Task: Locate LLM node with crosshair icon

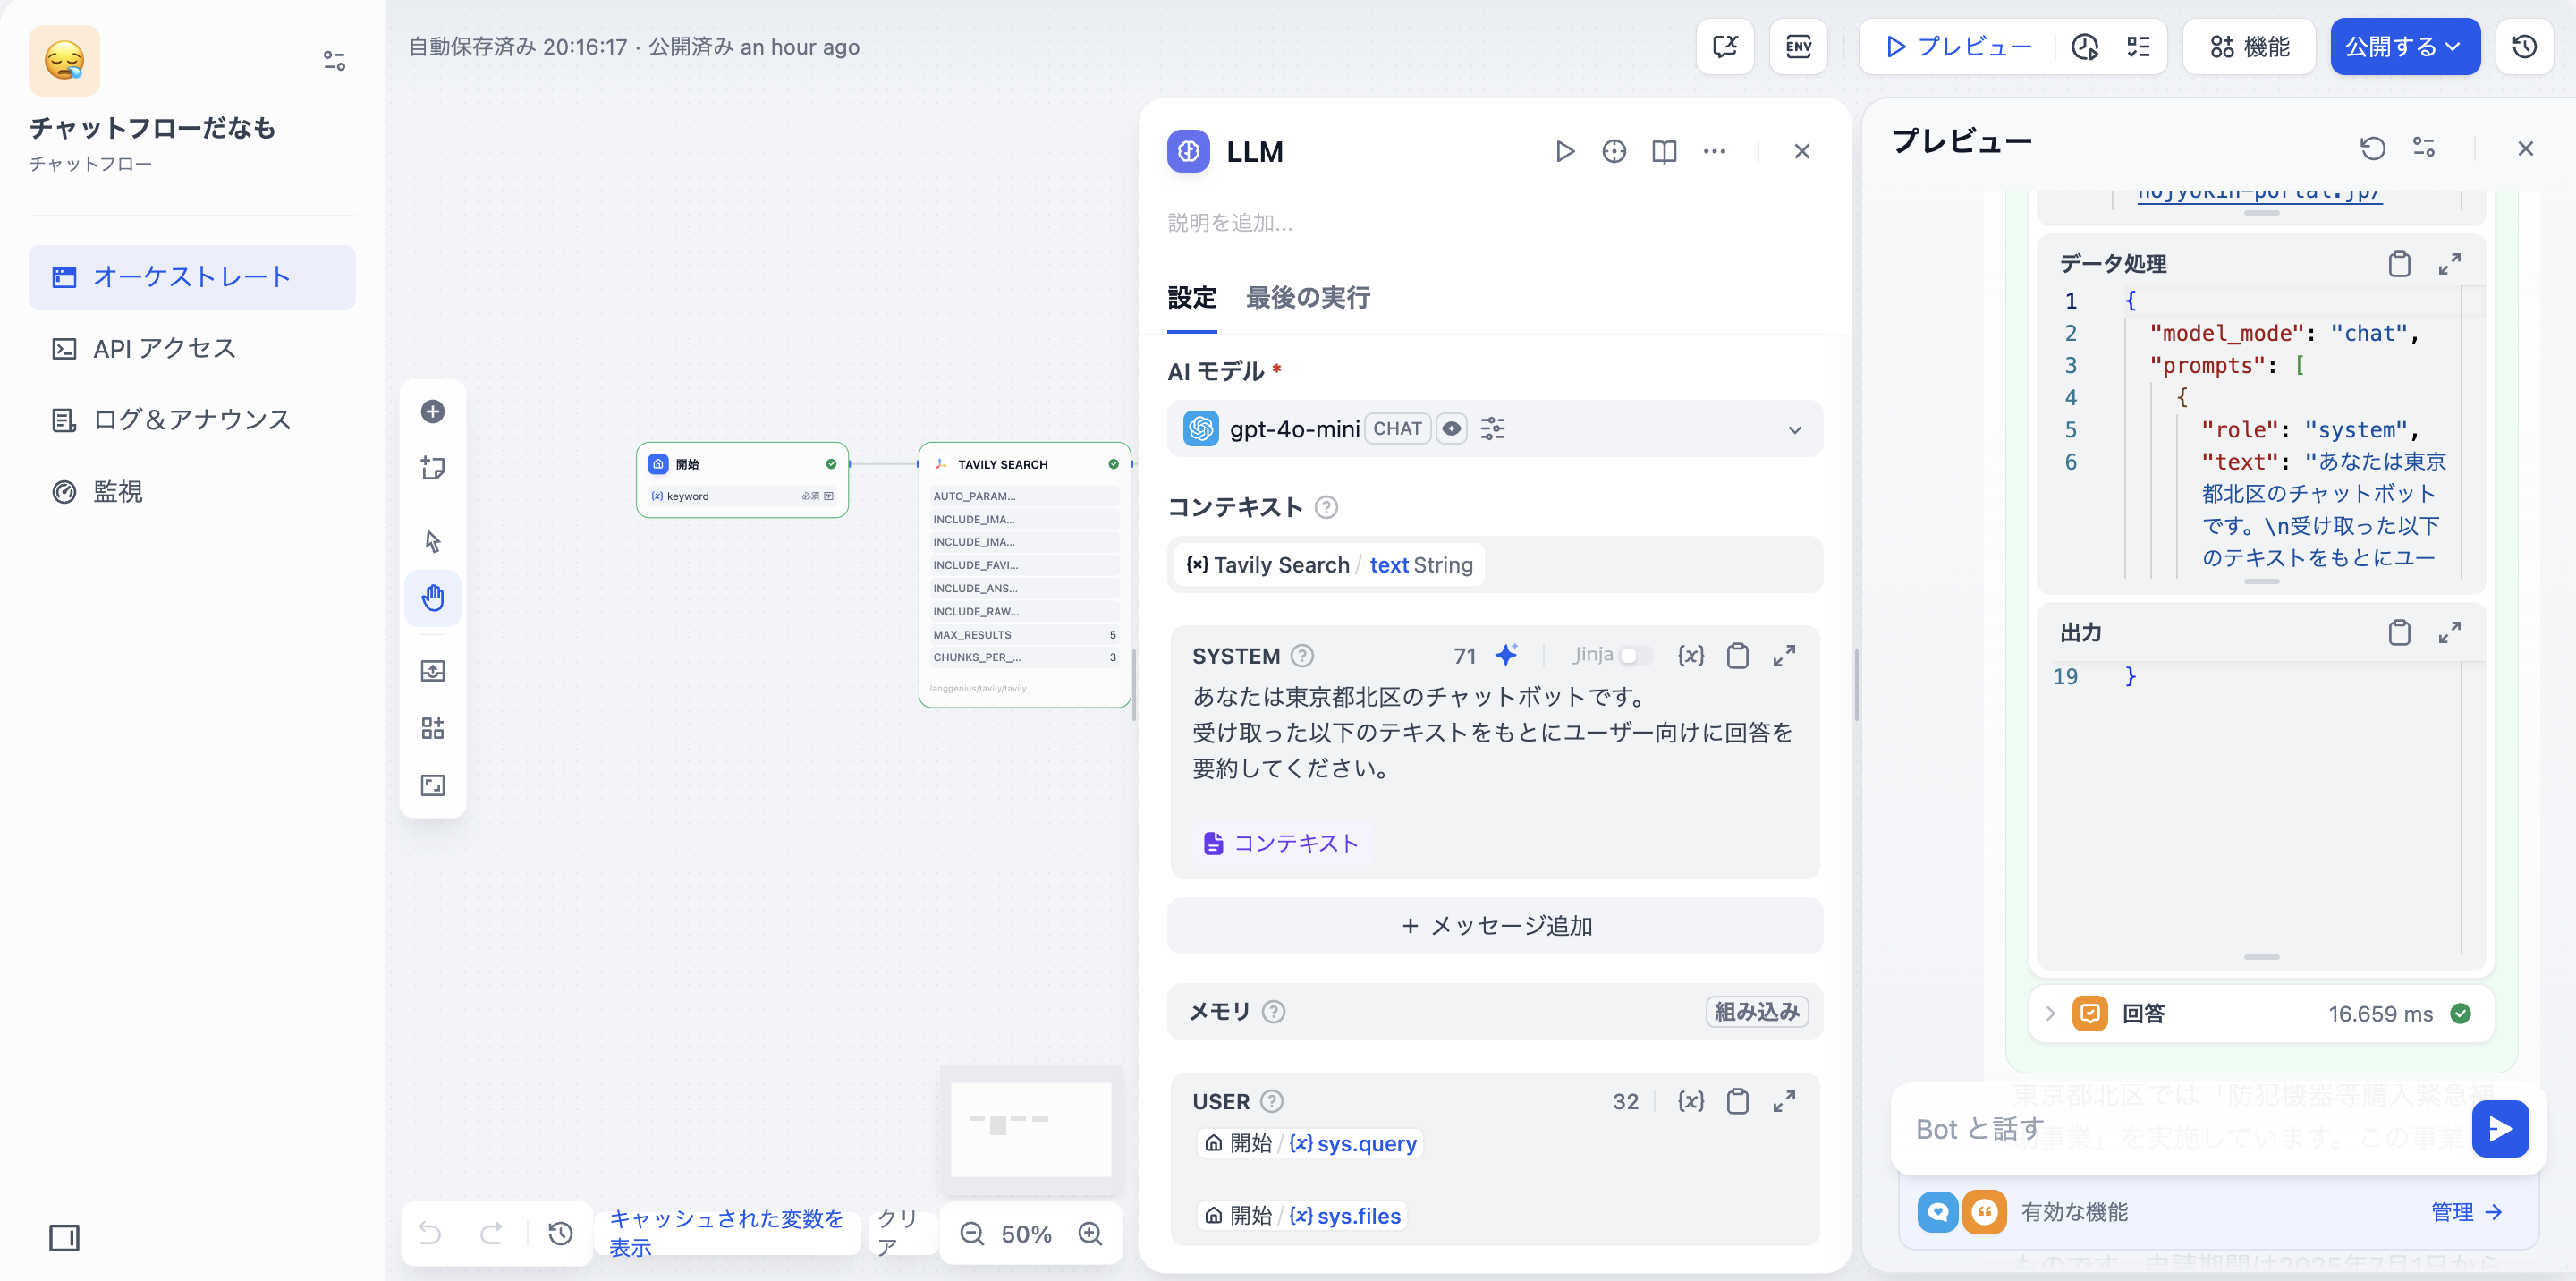Action: pyautogui.click(x=1614, y=151)
